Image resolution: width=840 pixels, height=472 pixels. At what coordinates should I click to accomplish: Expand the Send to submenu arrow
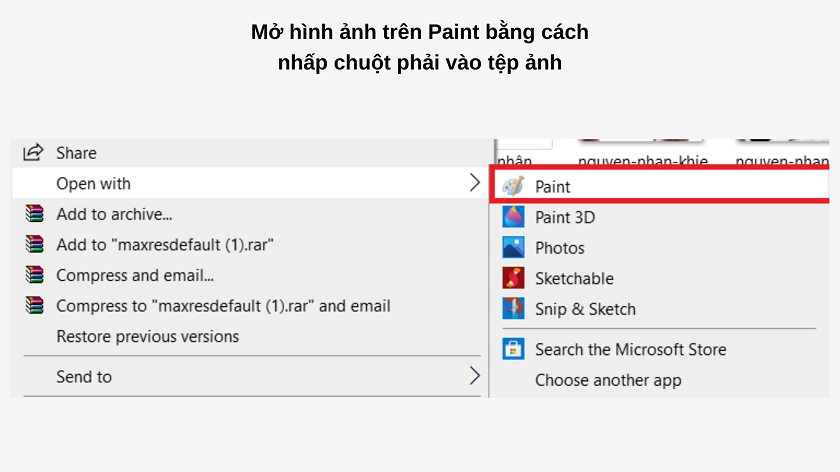click(474, 376)
